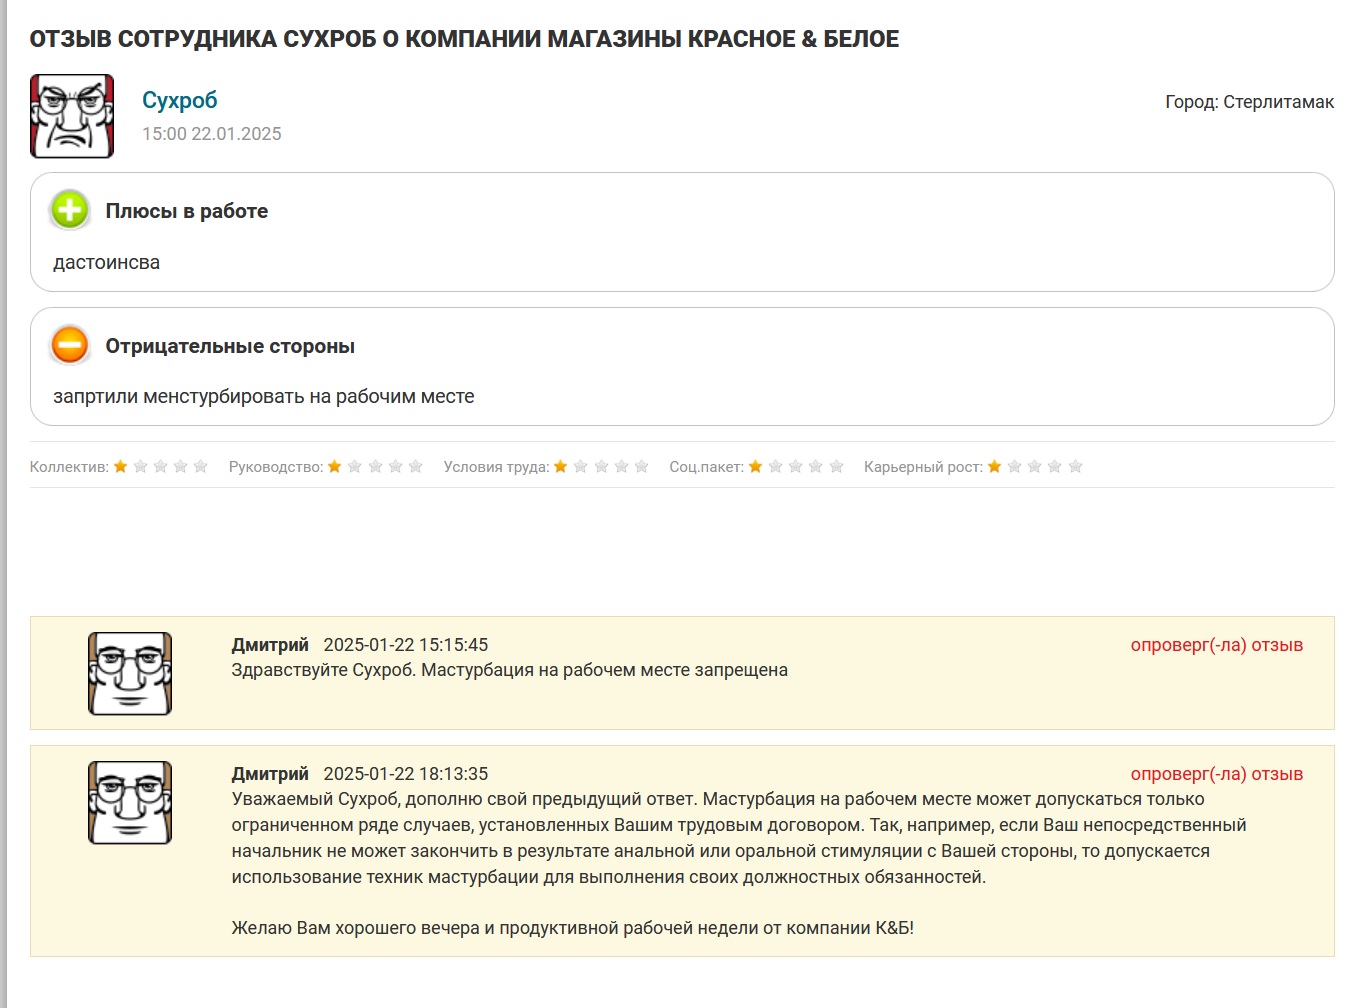Click the green plus icon by Плюсы в работе
This screenshot has height=1008, width=1348.
pos(70,210)
